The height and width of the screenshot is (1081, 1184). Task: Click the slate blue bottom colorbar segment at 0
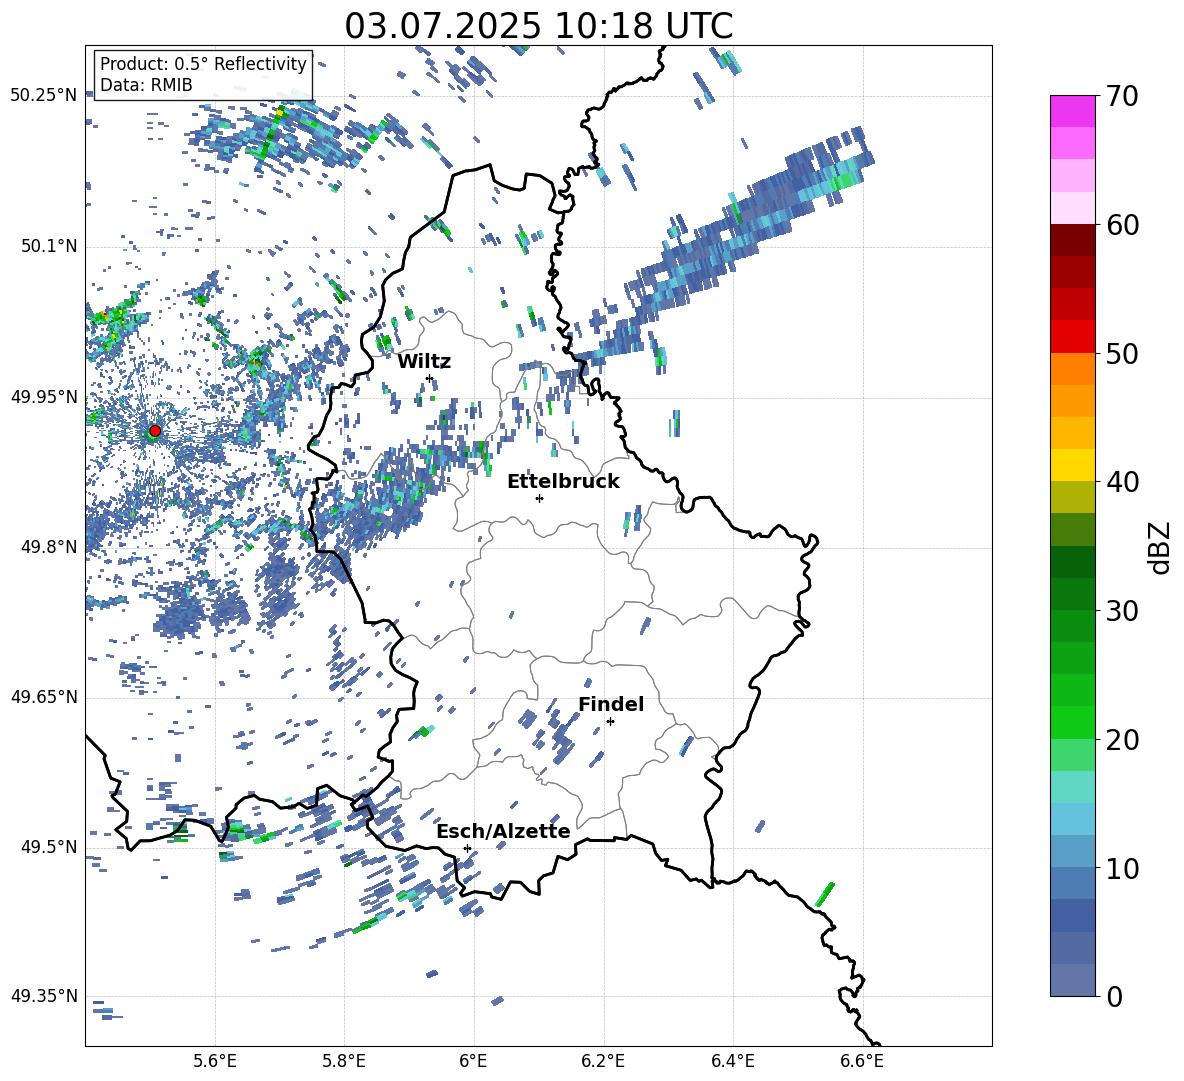point(1072,980)
